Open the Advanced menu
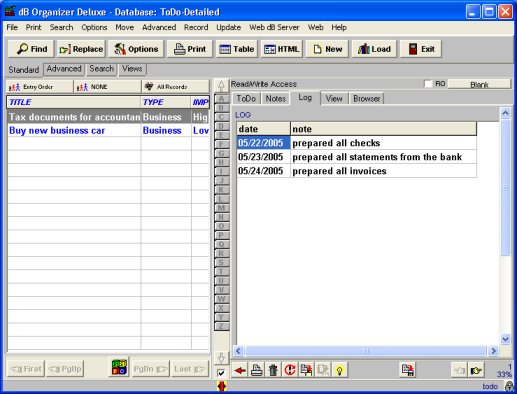The image size is (517, 394). (159, 27)
